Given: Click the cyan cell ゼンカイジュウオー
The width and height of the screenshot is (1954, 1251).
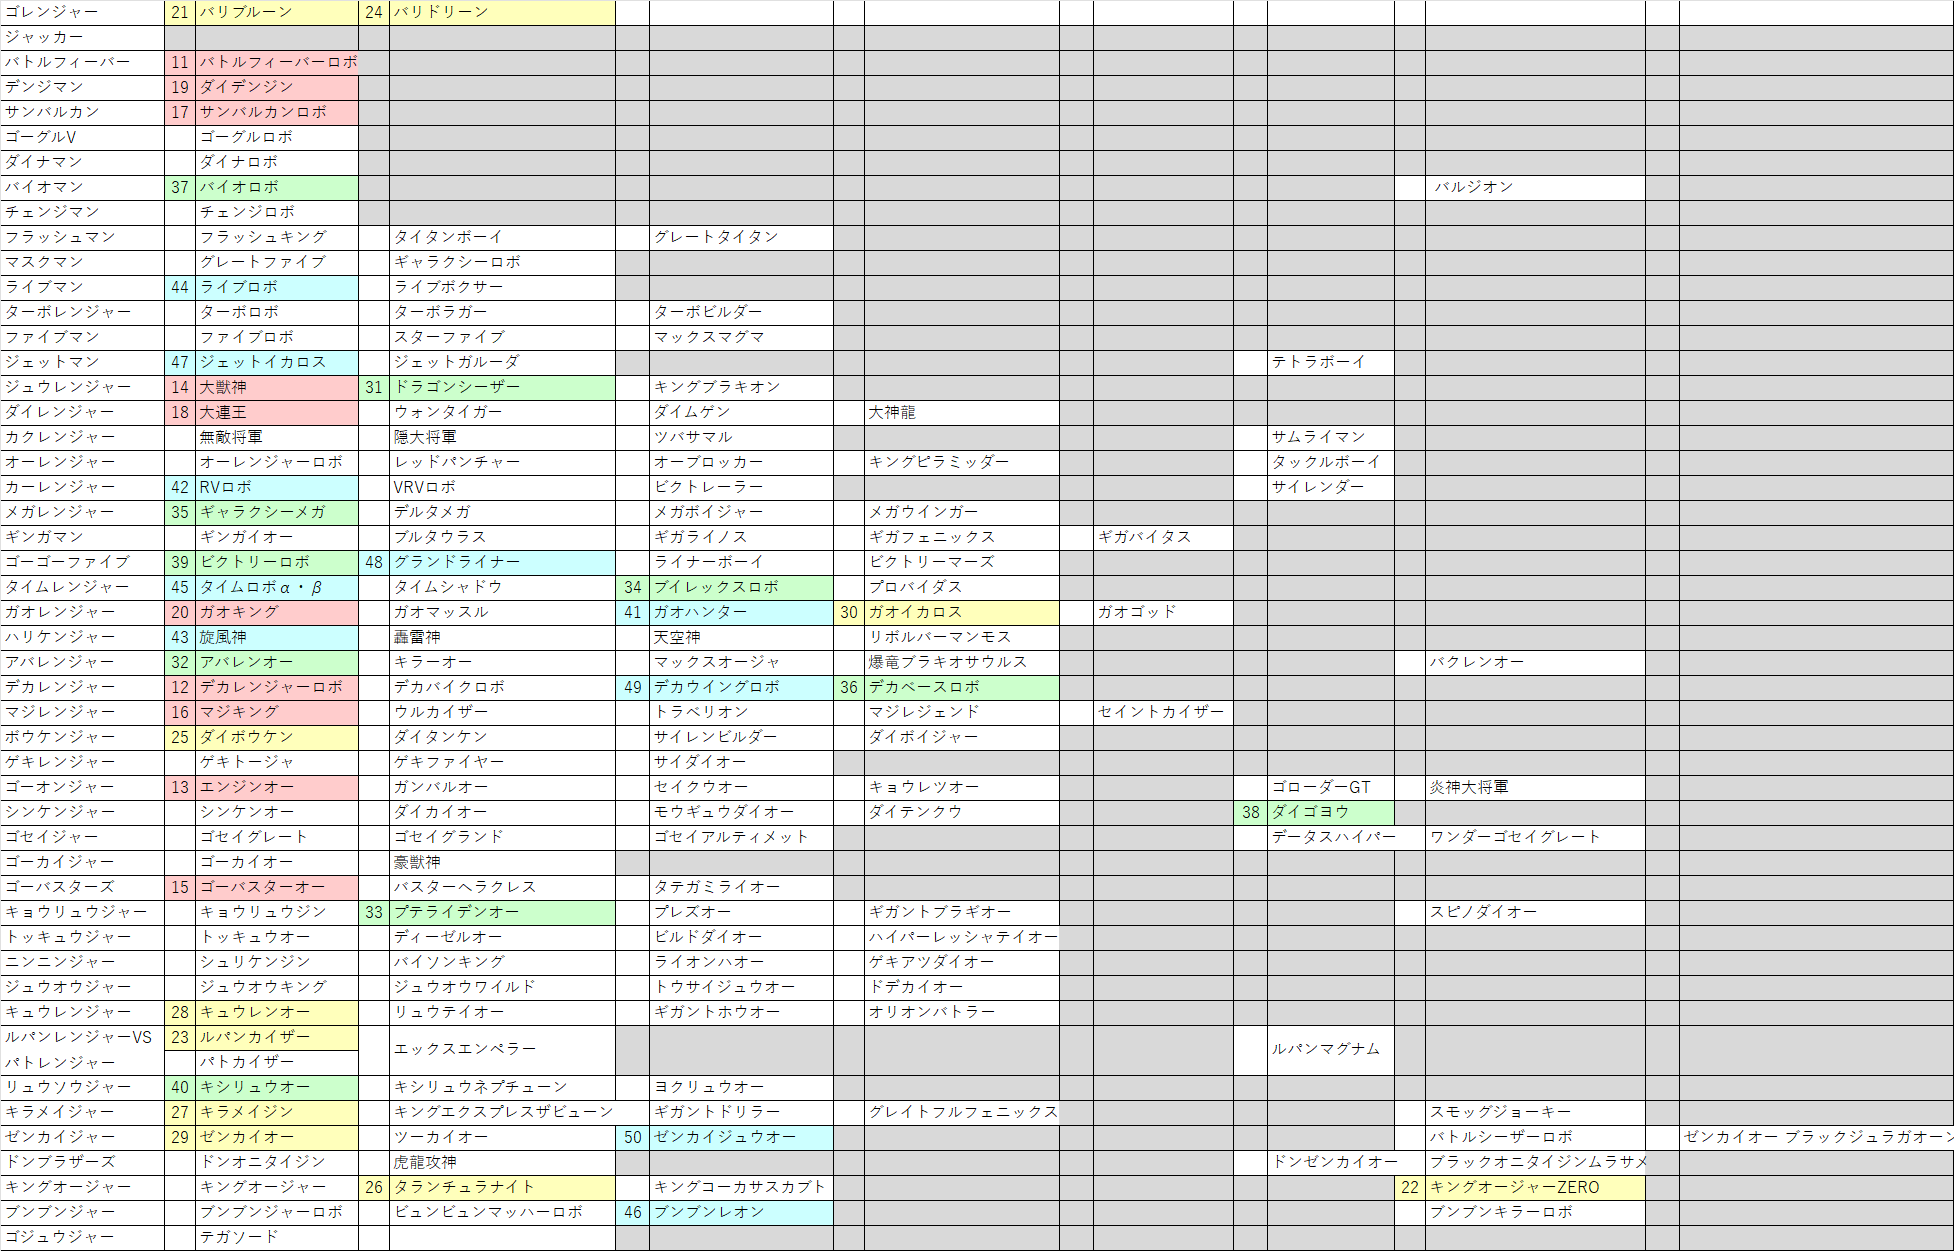Looking at the screenshot, I should coord(741,1137).
